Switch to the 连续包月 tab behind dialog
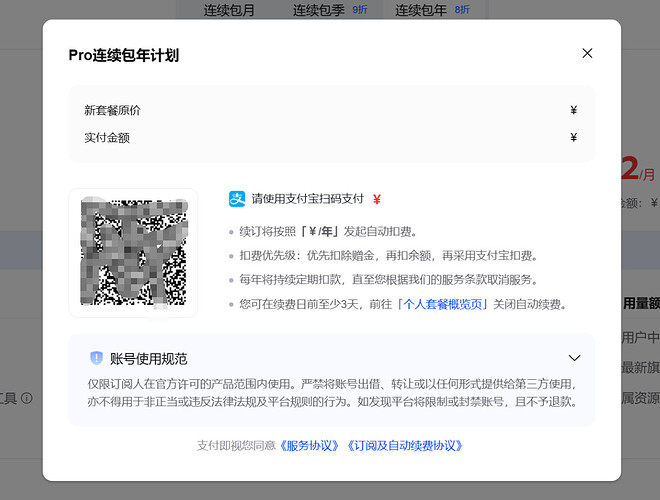 [x=229, y=10]
